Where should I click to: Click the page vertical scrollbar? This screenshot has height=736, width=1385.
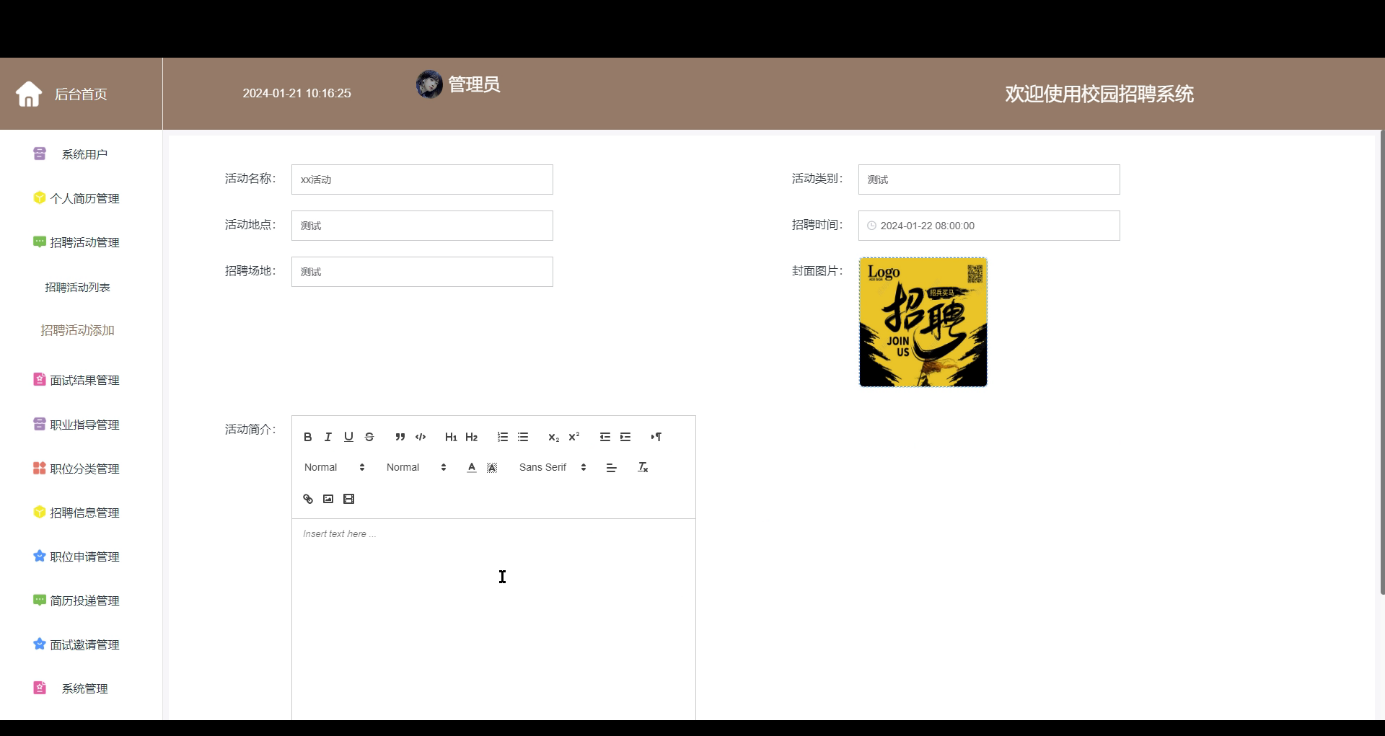pos(1381,362)
